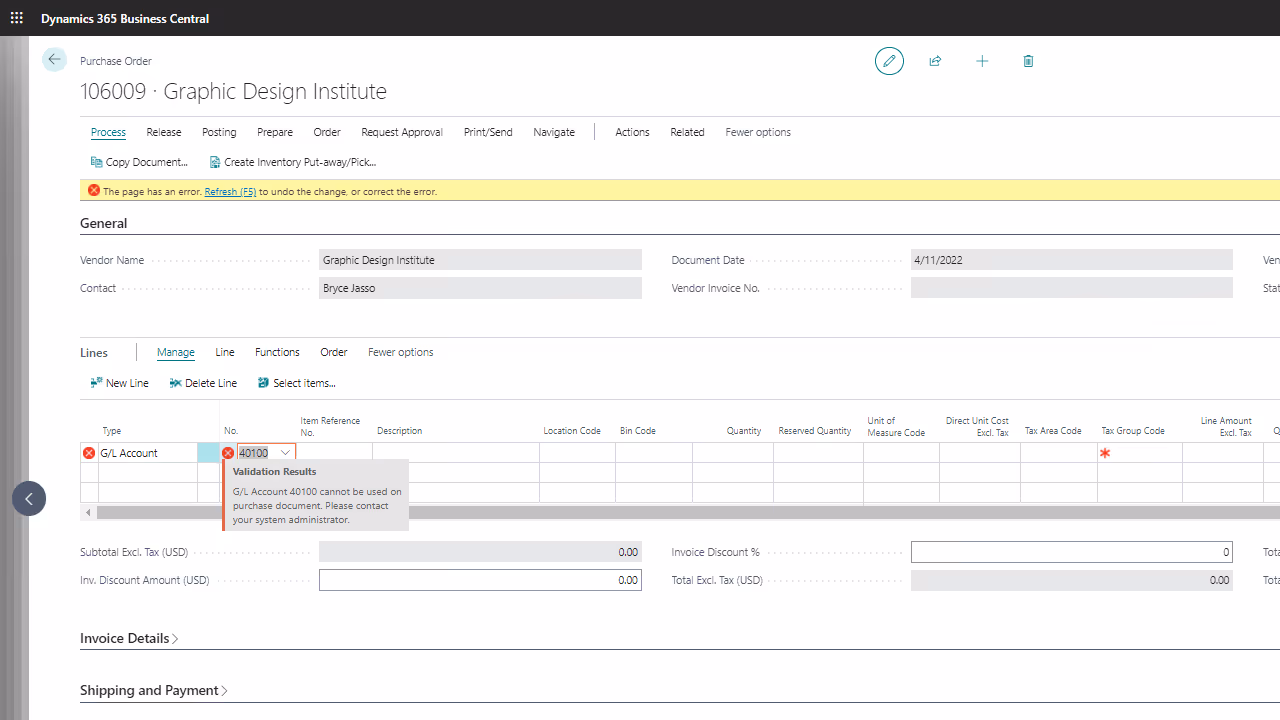Open the Related menu
1280x720 pixels.
(x=687, y=132)
